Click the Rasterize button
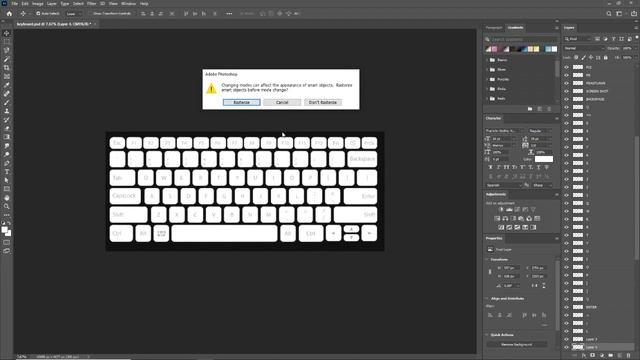The width and height of the screenshot is (640, 360). [242, 102]
